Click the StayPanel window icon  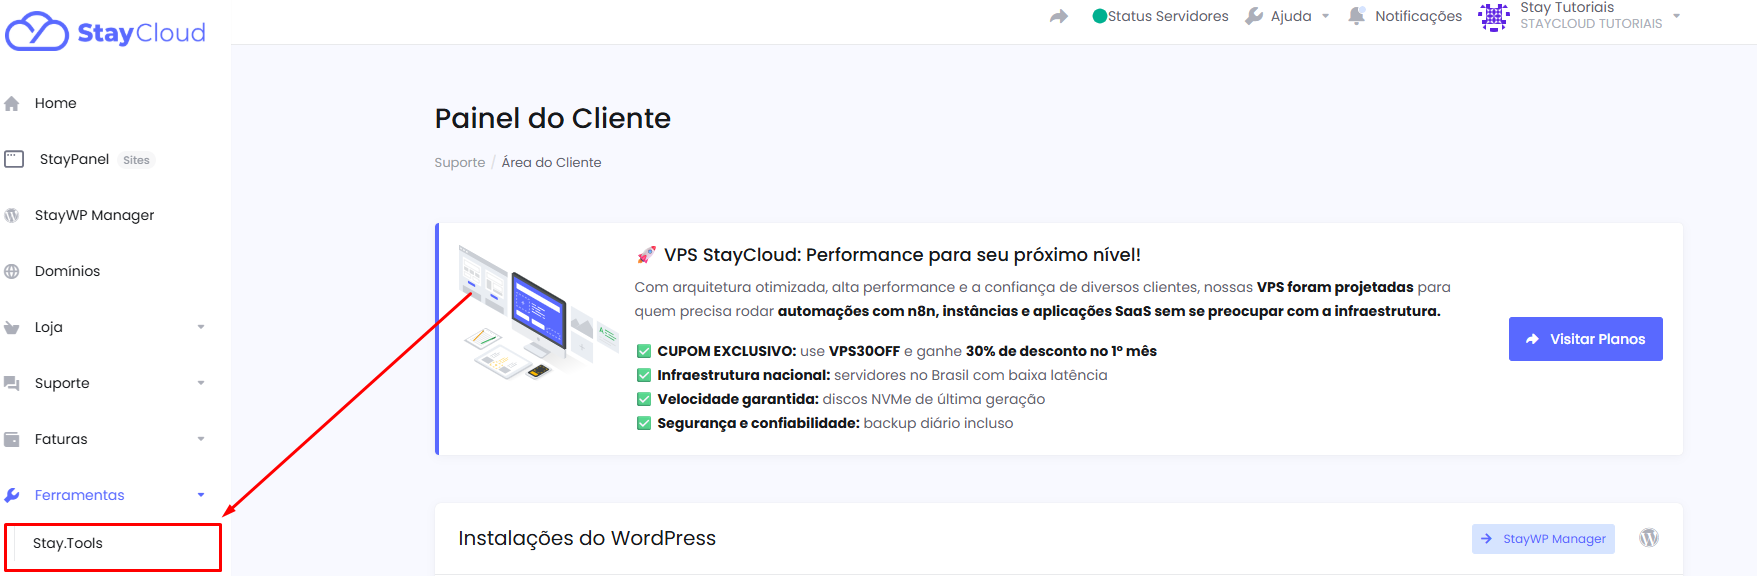14,159
